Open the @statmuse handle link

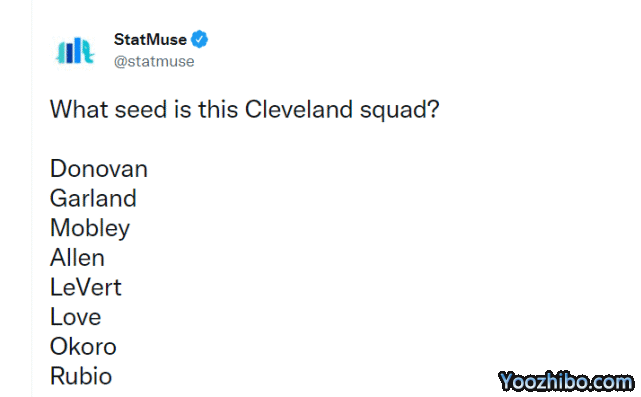(x=154, y=62)
